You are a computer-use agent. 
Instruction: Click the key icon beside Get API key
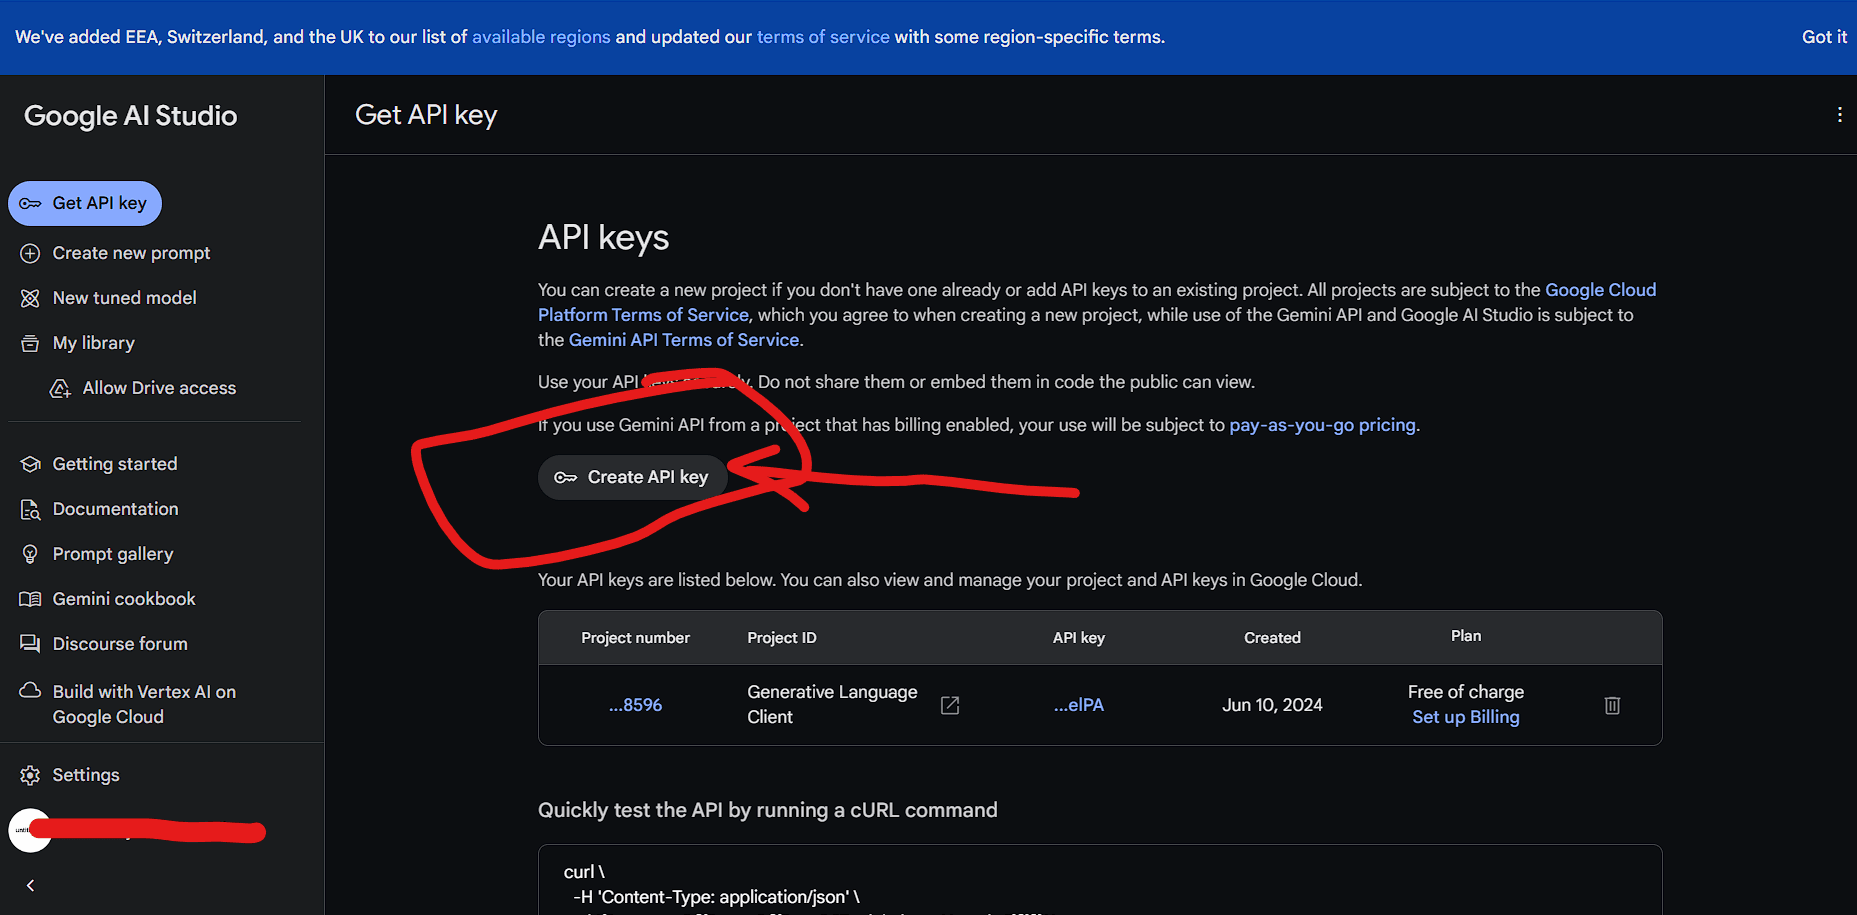[30, 204]
